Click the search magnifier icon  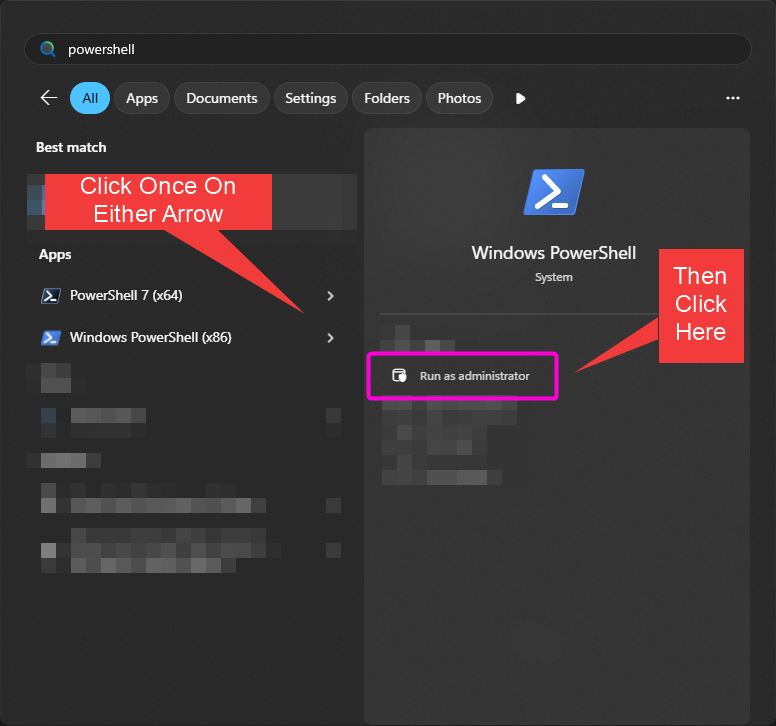click(x=48, y=49)
